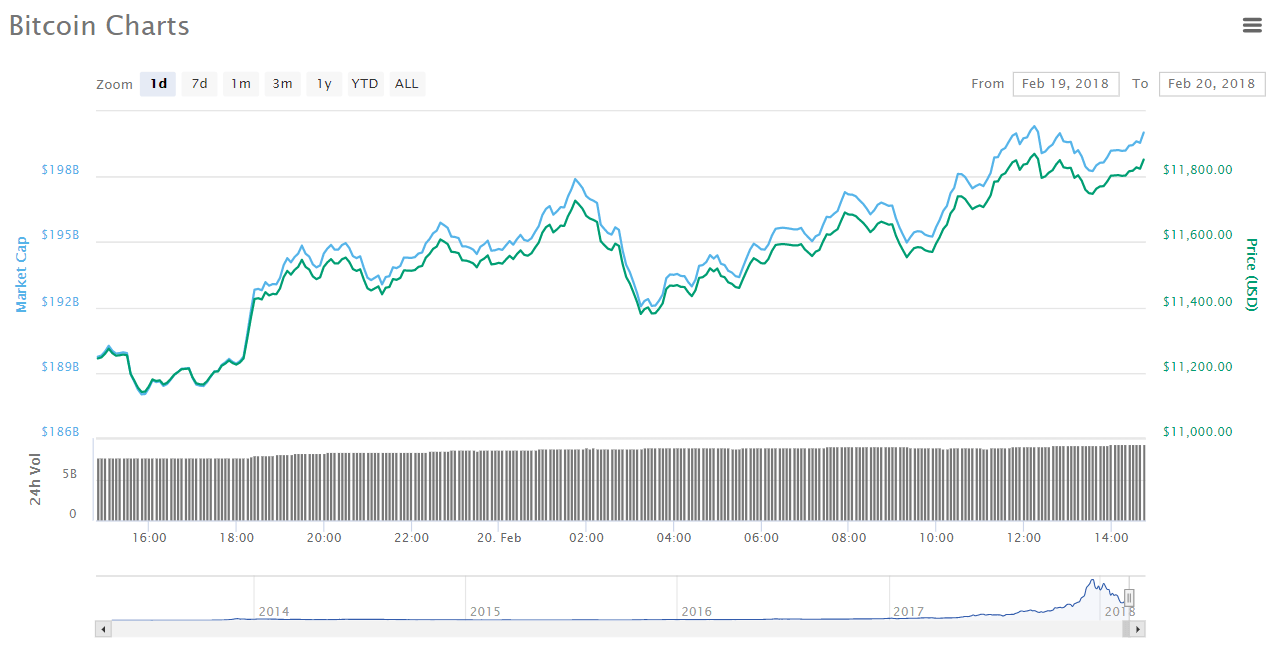The image size is (1285, 651).
Task: Set zoom range to 1d
Action: (158, 84)
